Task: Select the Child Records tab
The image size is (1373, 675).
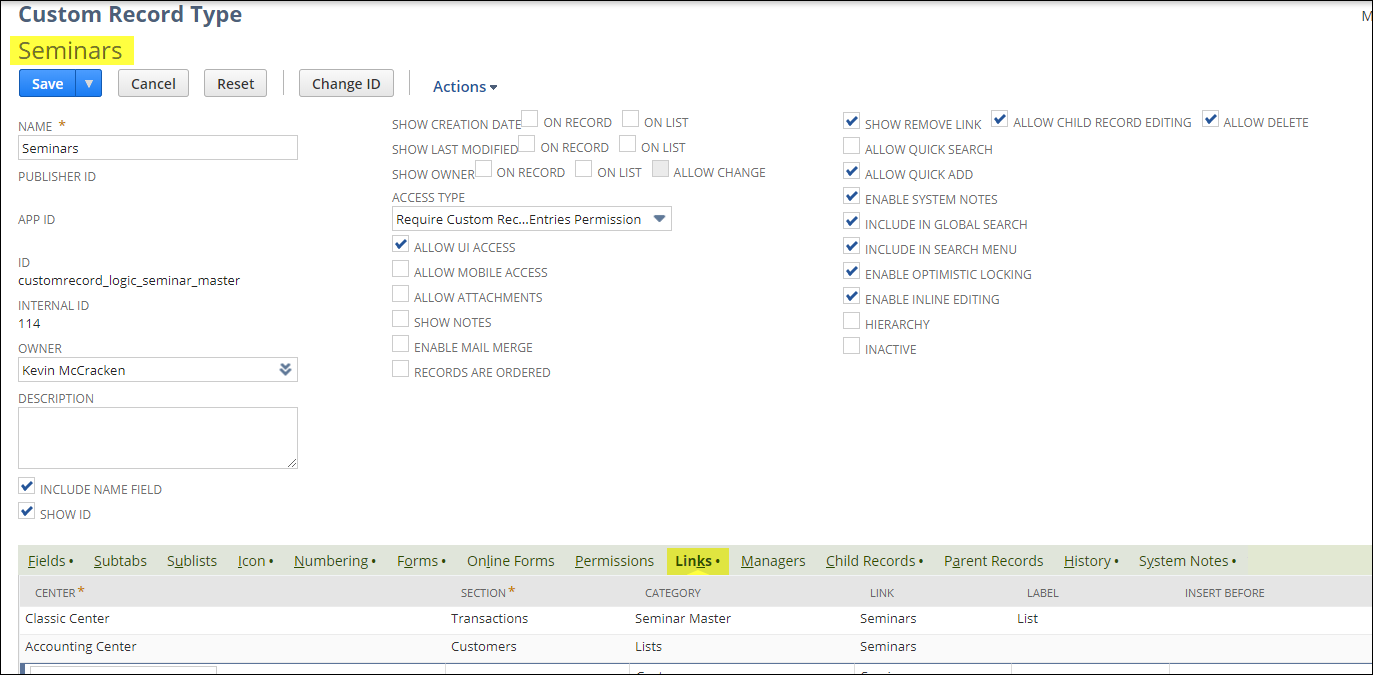Action: 870,561
